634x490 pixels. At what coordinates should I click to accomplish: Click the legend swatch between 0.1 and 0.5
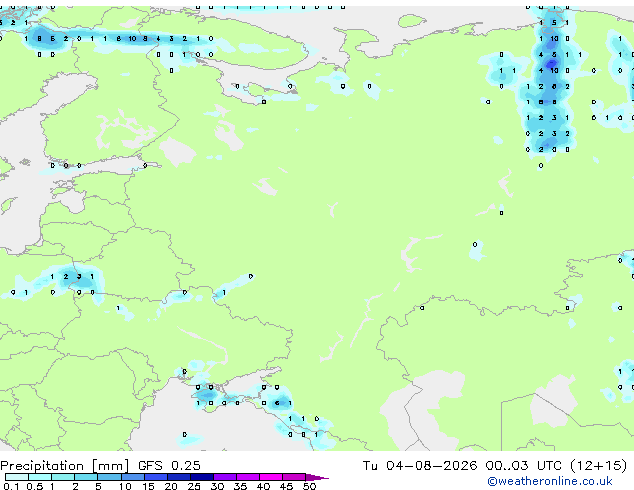pyautogui.click(x=17, y=477)
